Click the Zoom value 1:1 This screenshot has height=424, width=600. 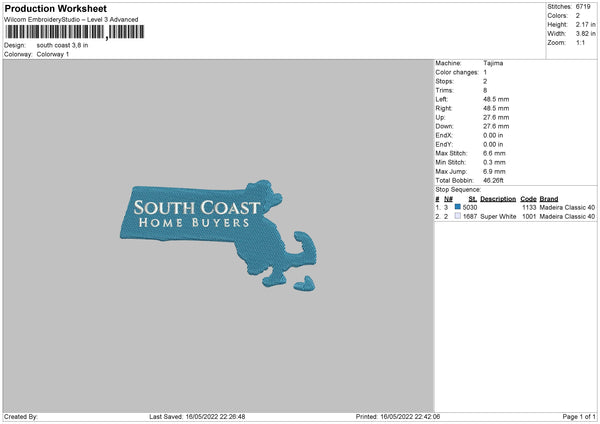coord(580,43)
